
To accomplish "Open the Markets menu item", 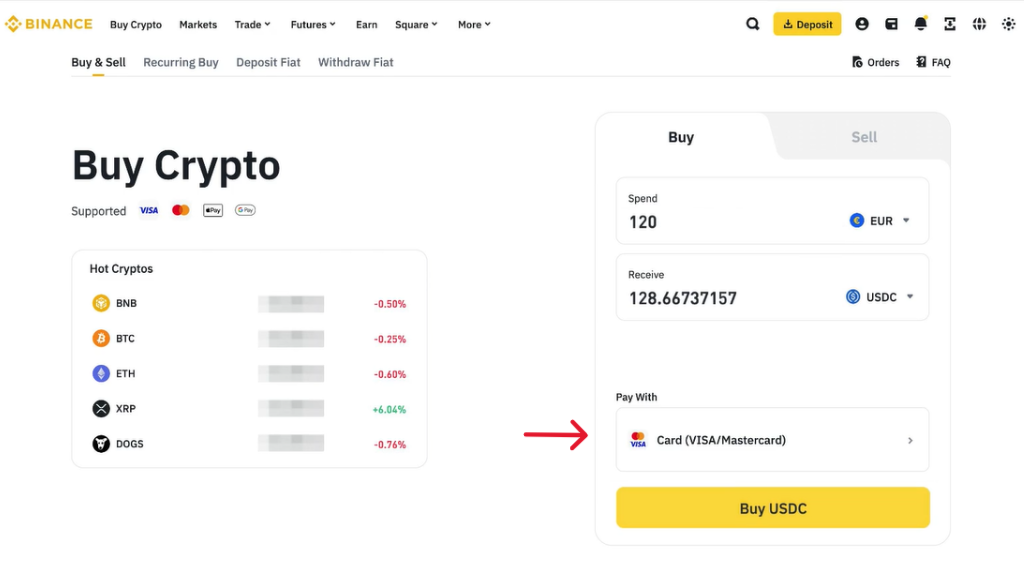I will 198,24.
